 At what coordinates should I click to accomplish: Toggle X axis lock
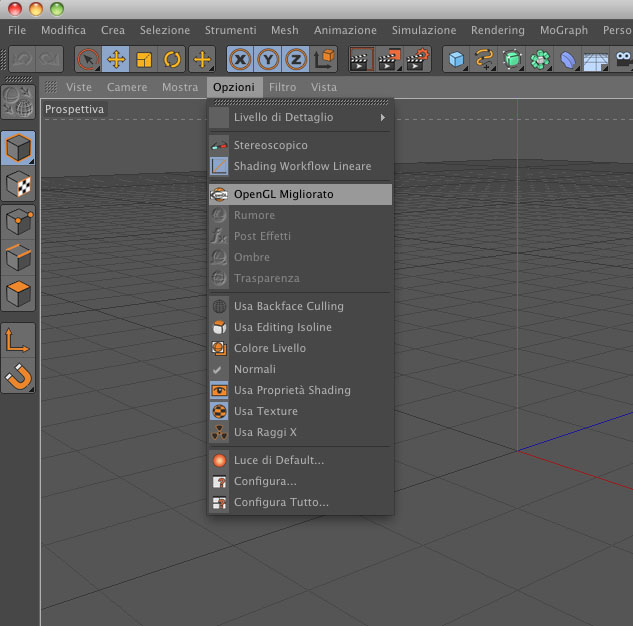tap(241, 59)
